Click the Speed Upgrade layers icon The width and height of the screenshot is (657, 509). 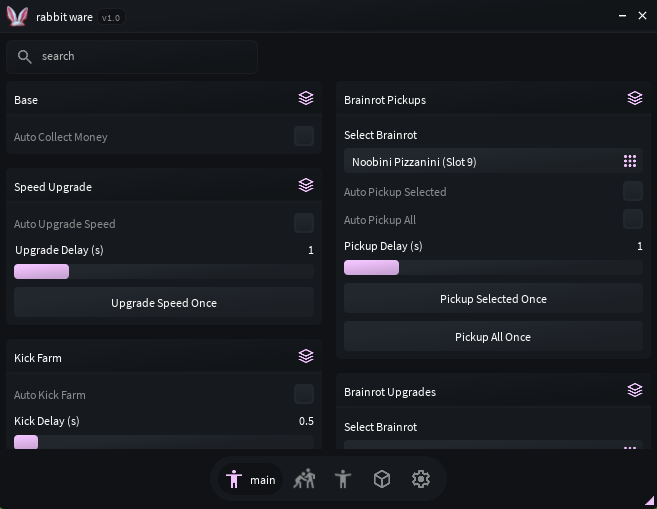[306, 185]
